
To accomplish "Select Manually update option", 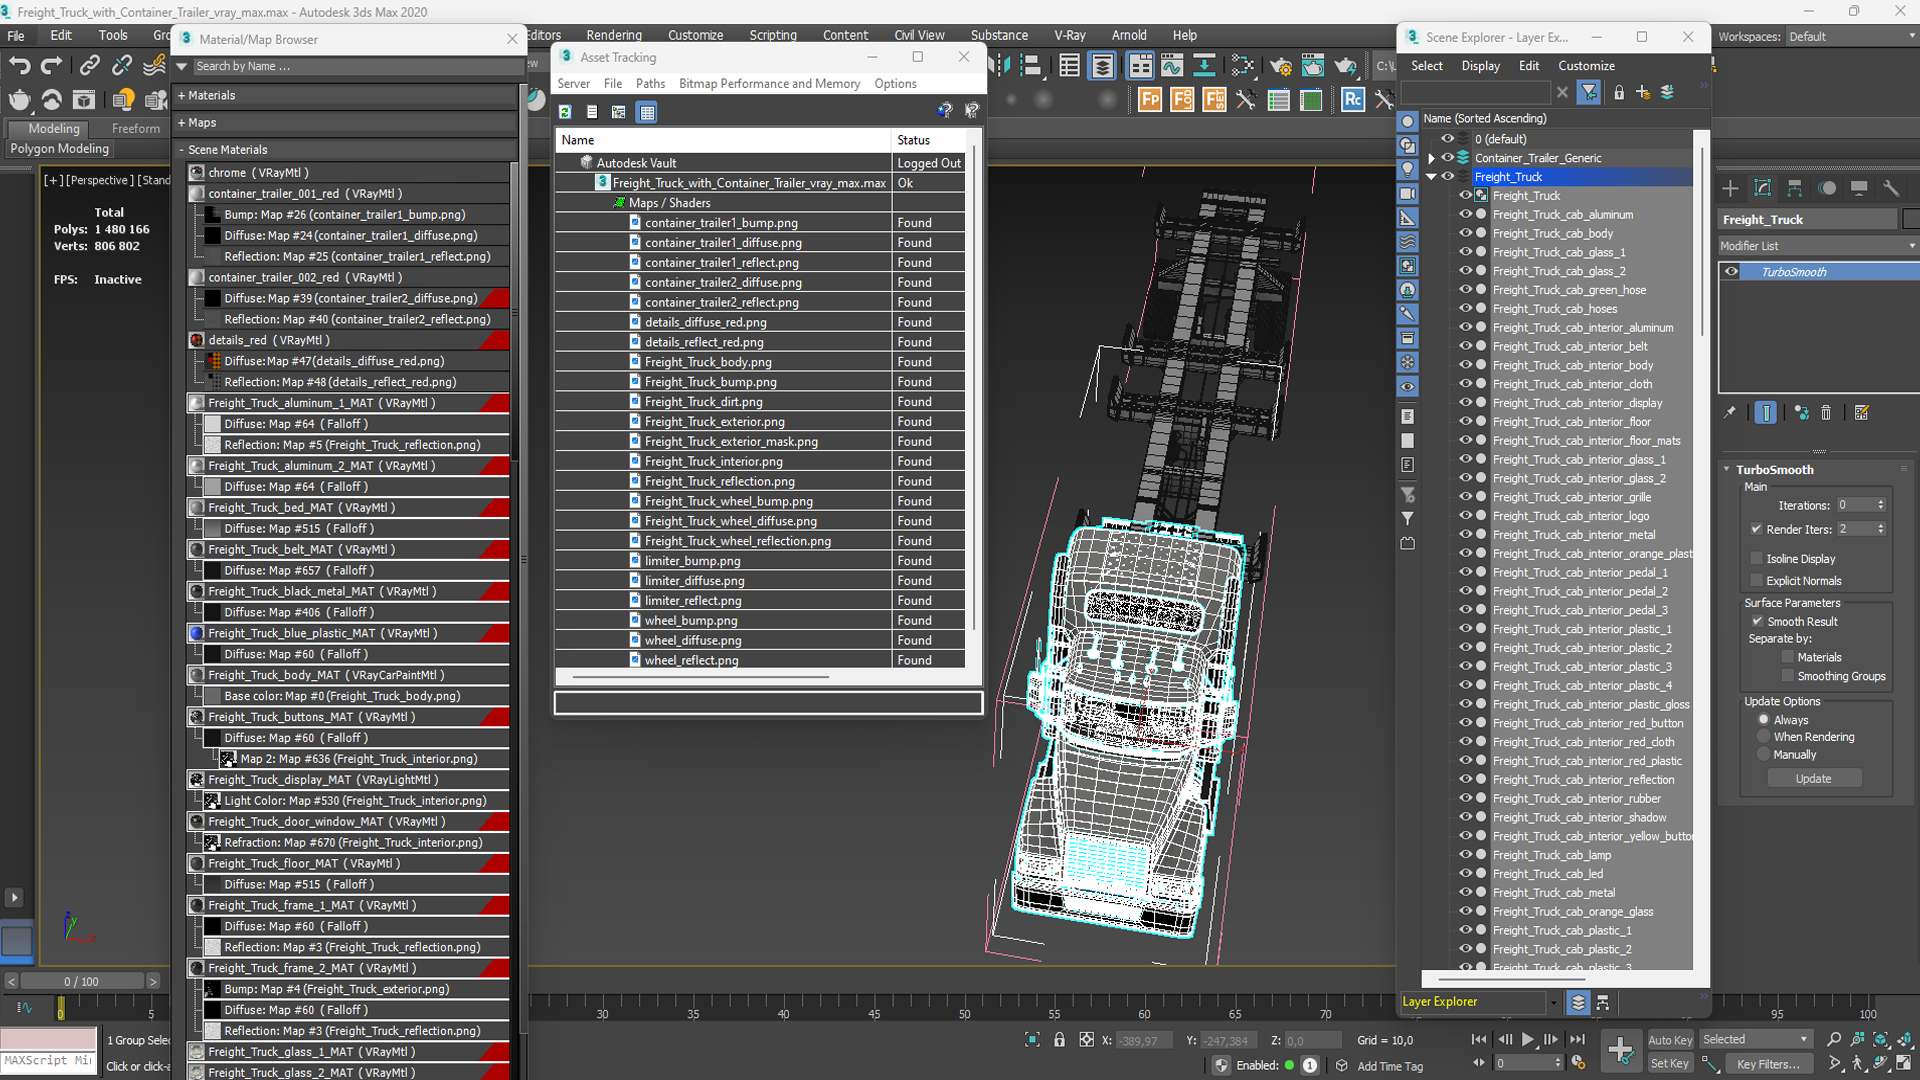I will pyautogui.click(x=1764, y=755).
